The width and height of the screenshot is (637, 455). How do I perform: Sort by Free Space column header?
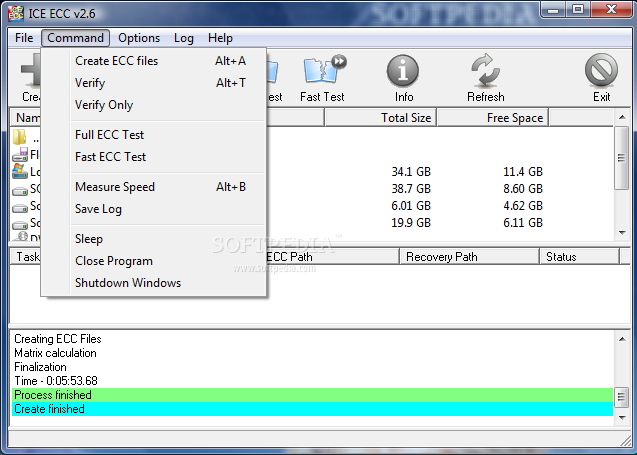click(492, 118)
